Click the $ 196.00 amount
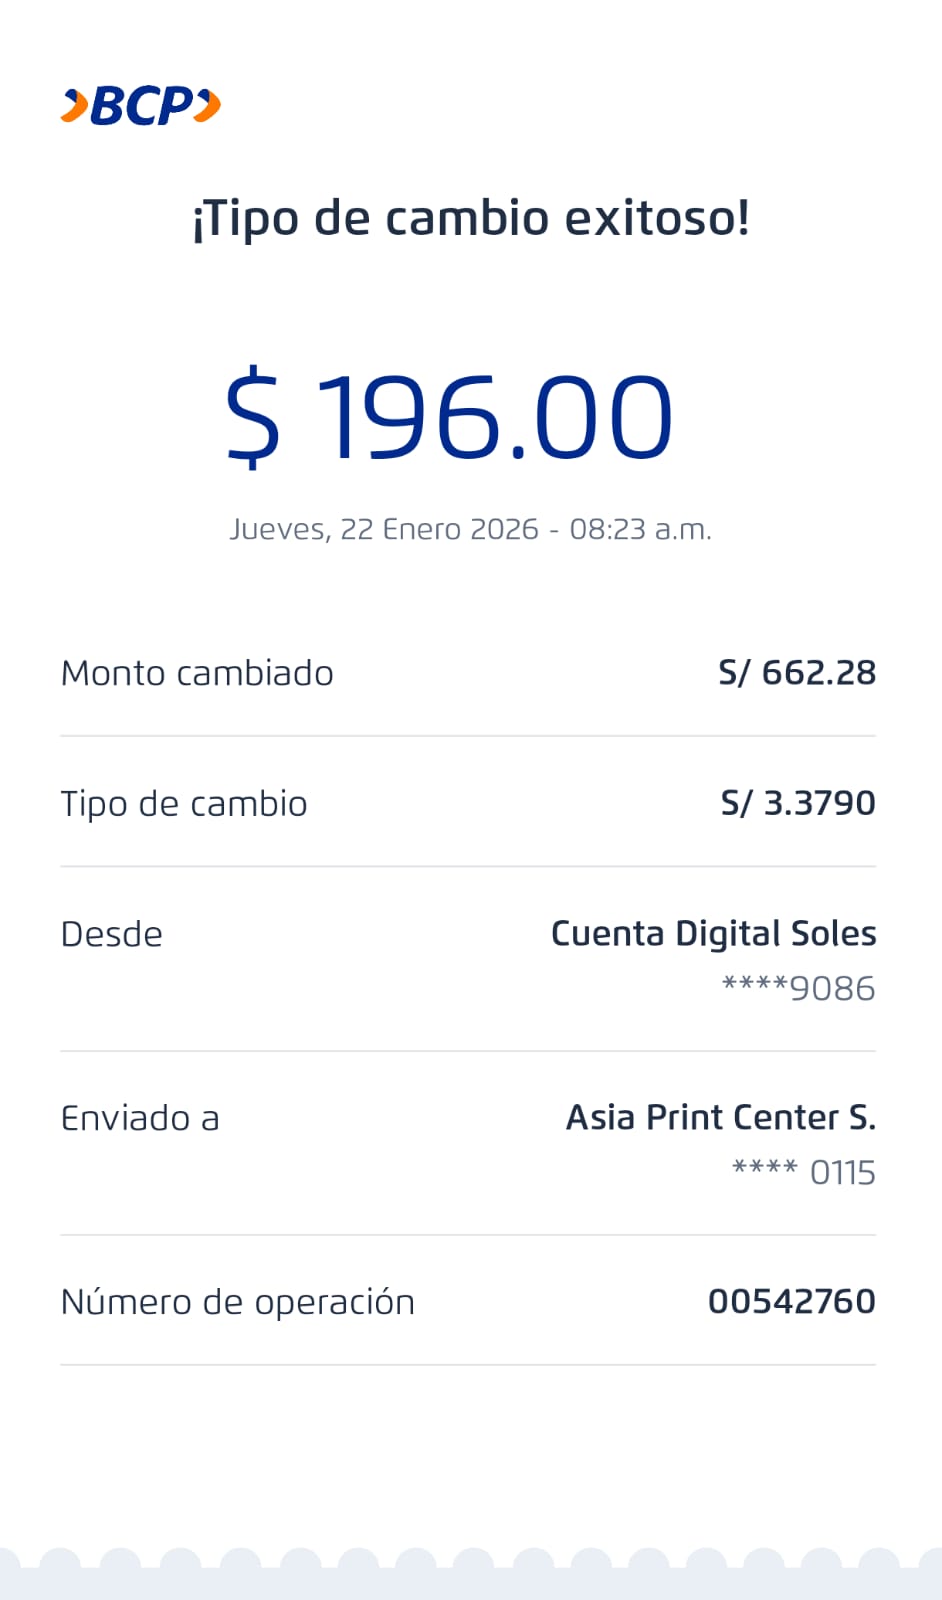This screenshot has height=1600, width=942. [x=450, y=417]
